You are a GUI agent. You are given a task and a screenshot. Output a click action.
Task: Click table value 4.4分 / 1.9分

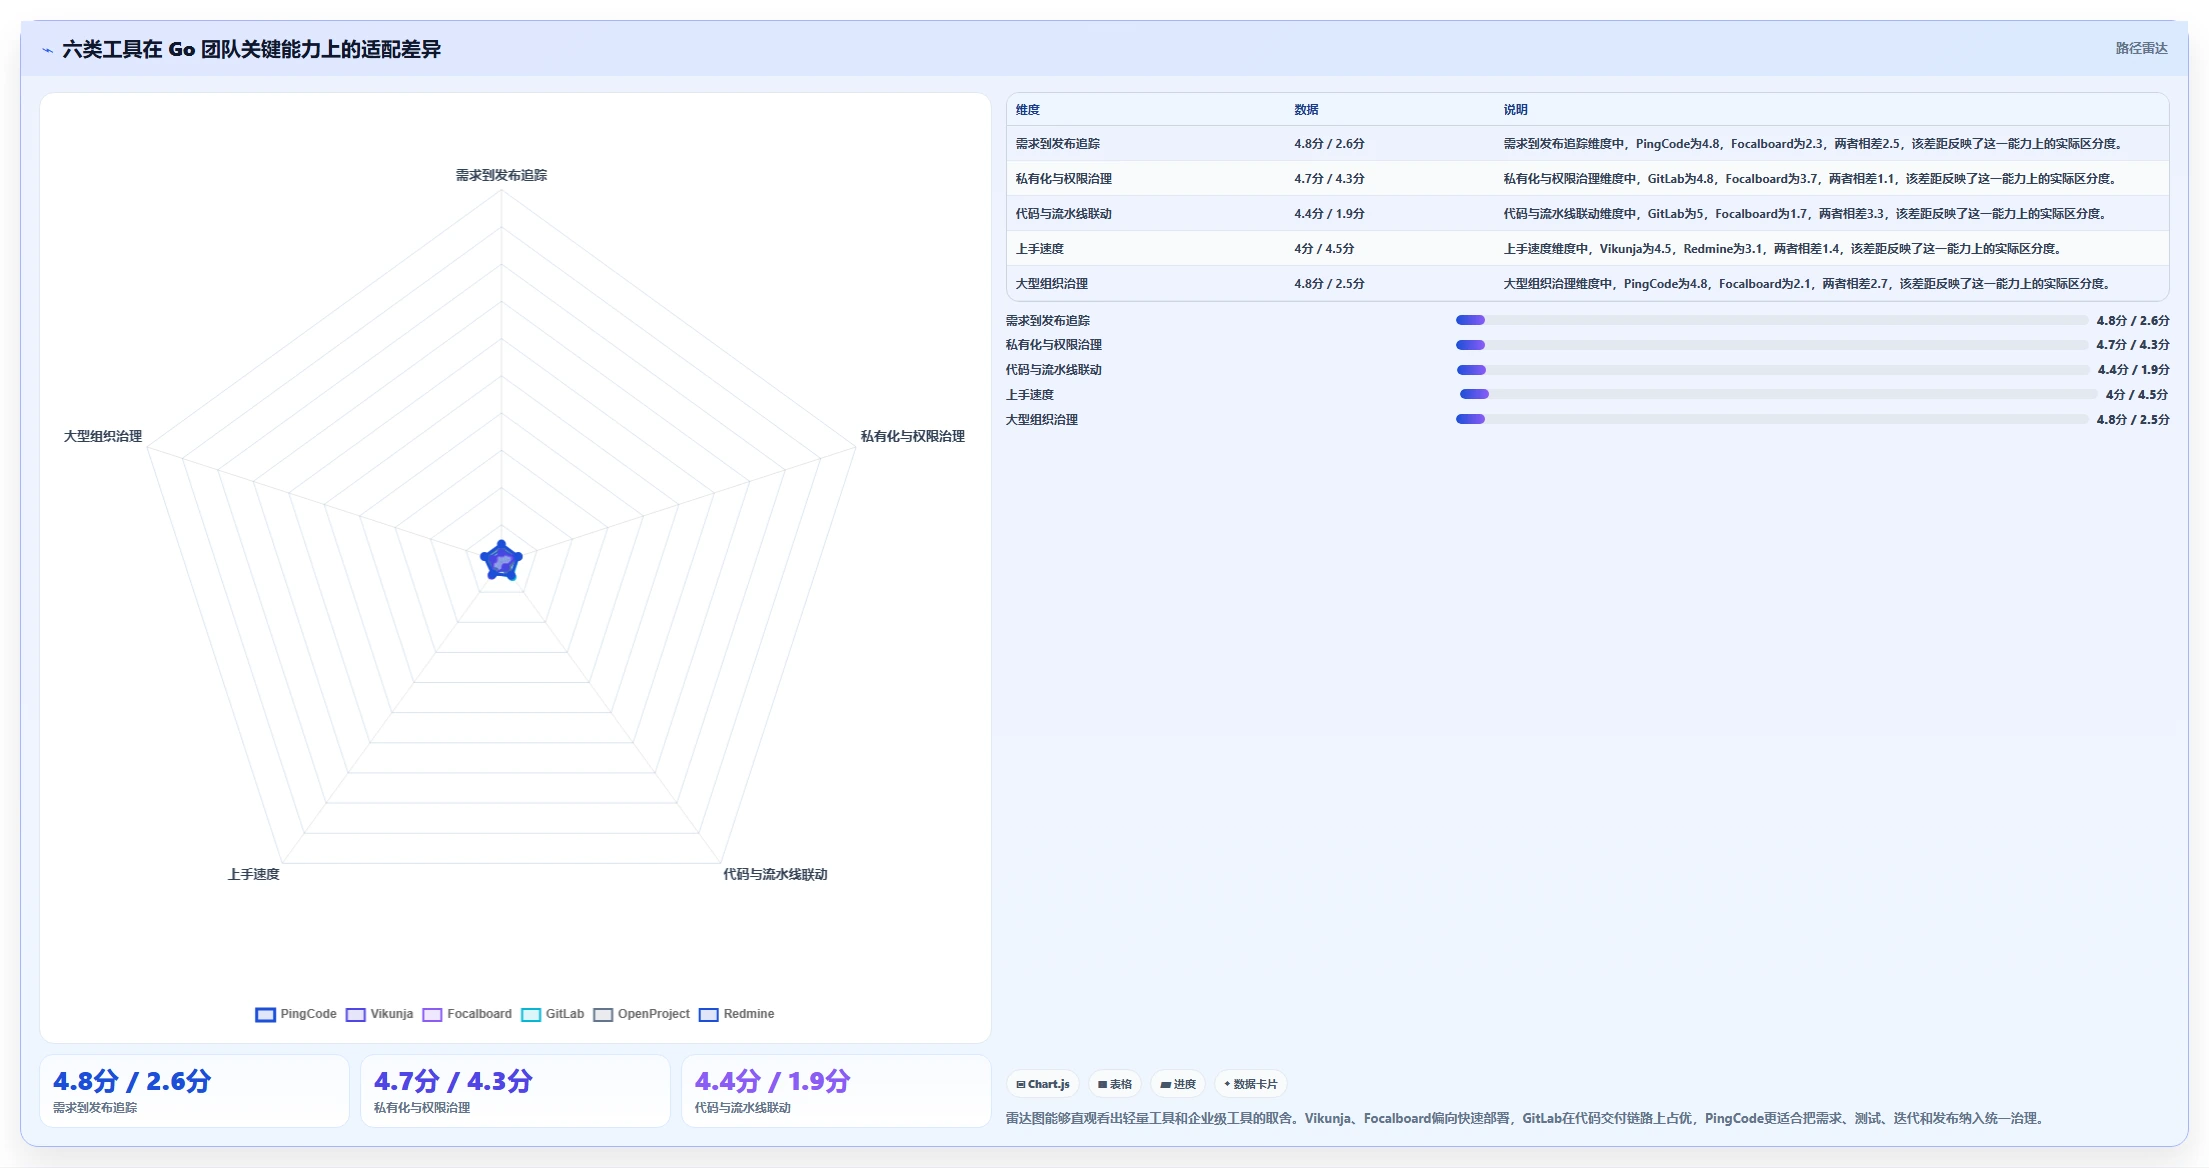tap(1329, 214)
